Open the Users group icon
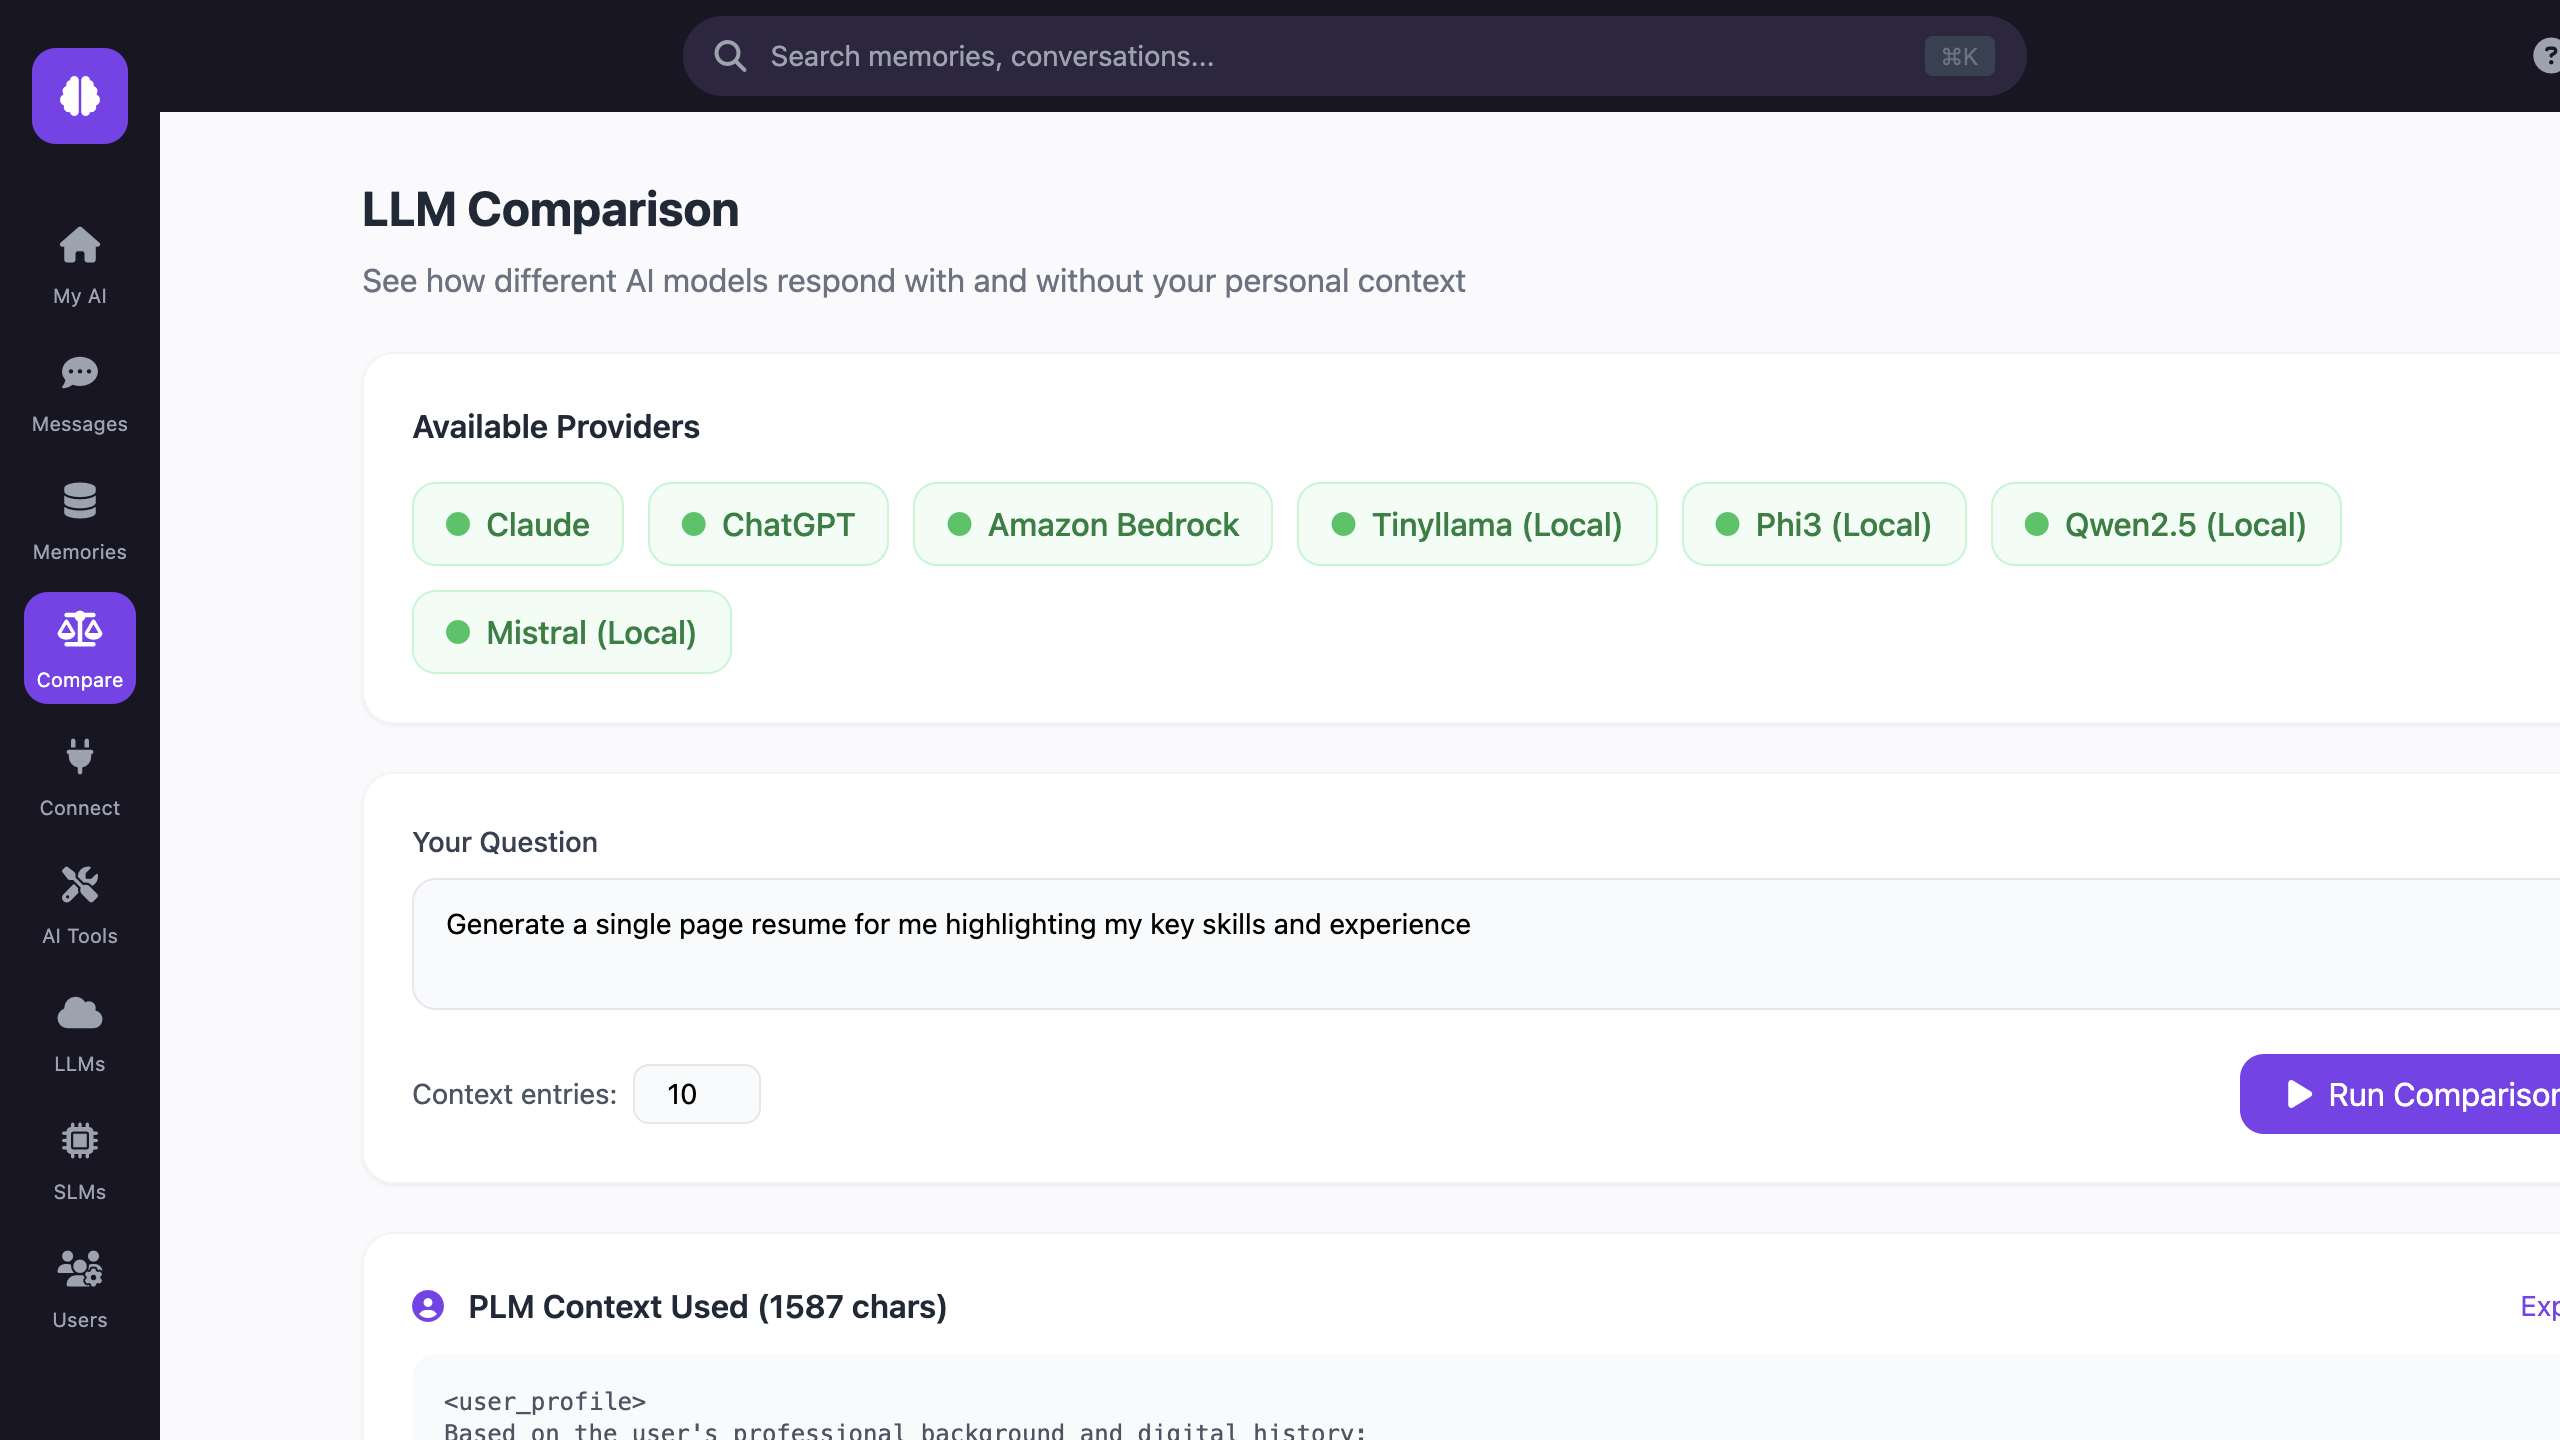2560x1440 pixels. point(80,1270)
